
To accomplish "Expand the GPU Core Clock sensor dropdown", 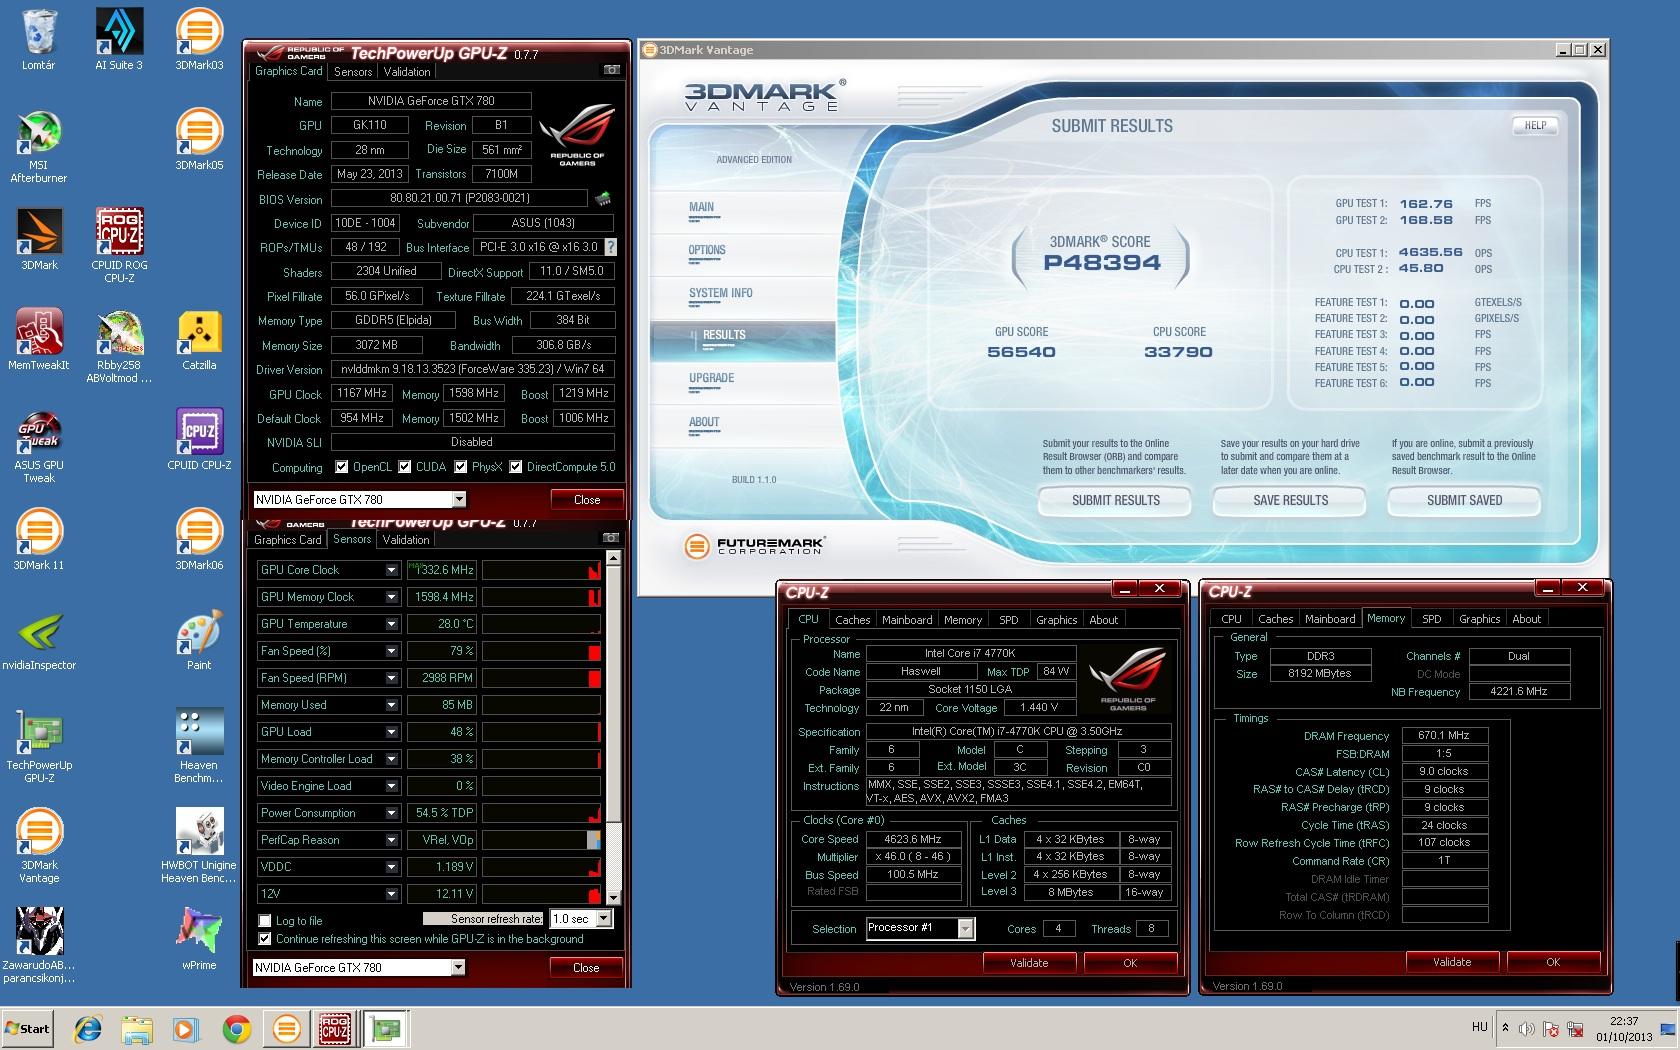I will point(391,570).
